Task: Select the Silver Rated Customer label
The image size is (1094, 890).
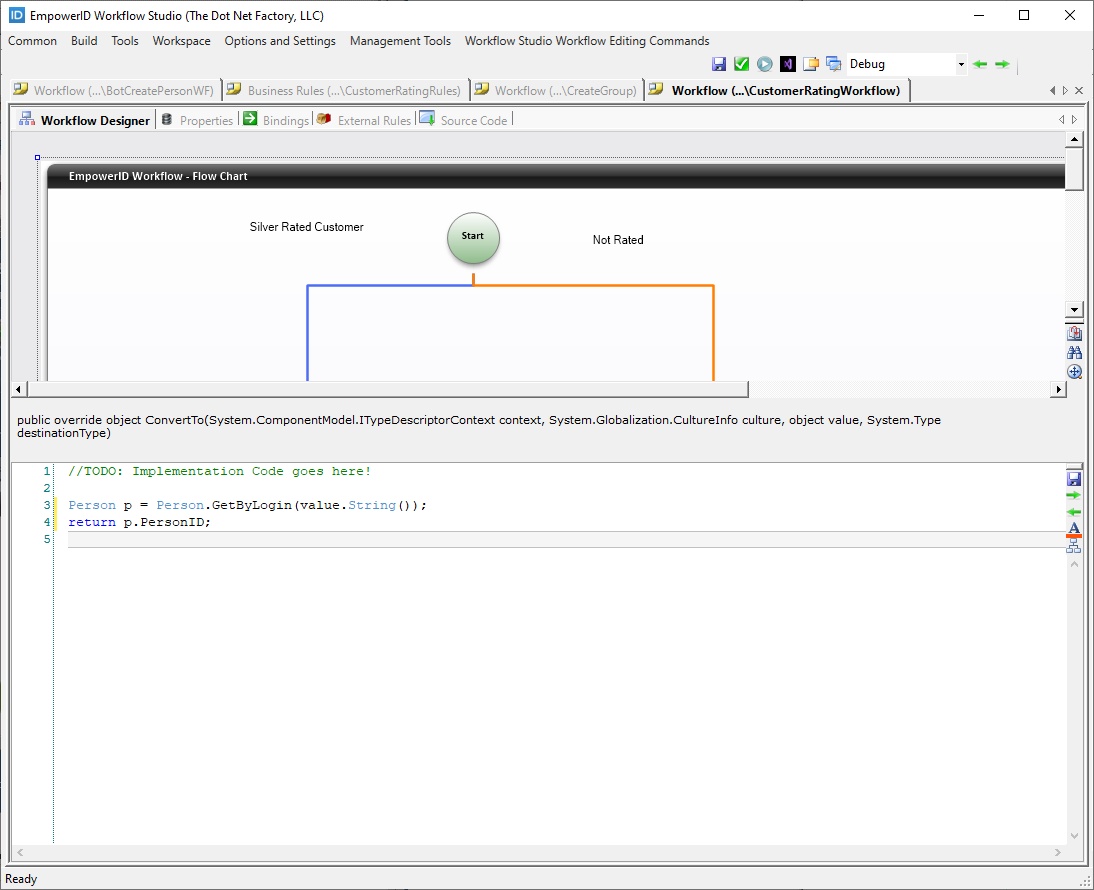Action: (306, 227)
